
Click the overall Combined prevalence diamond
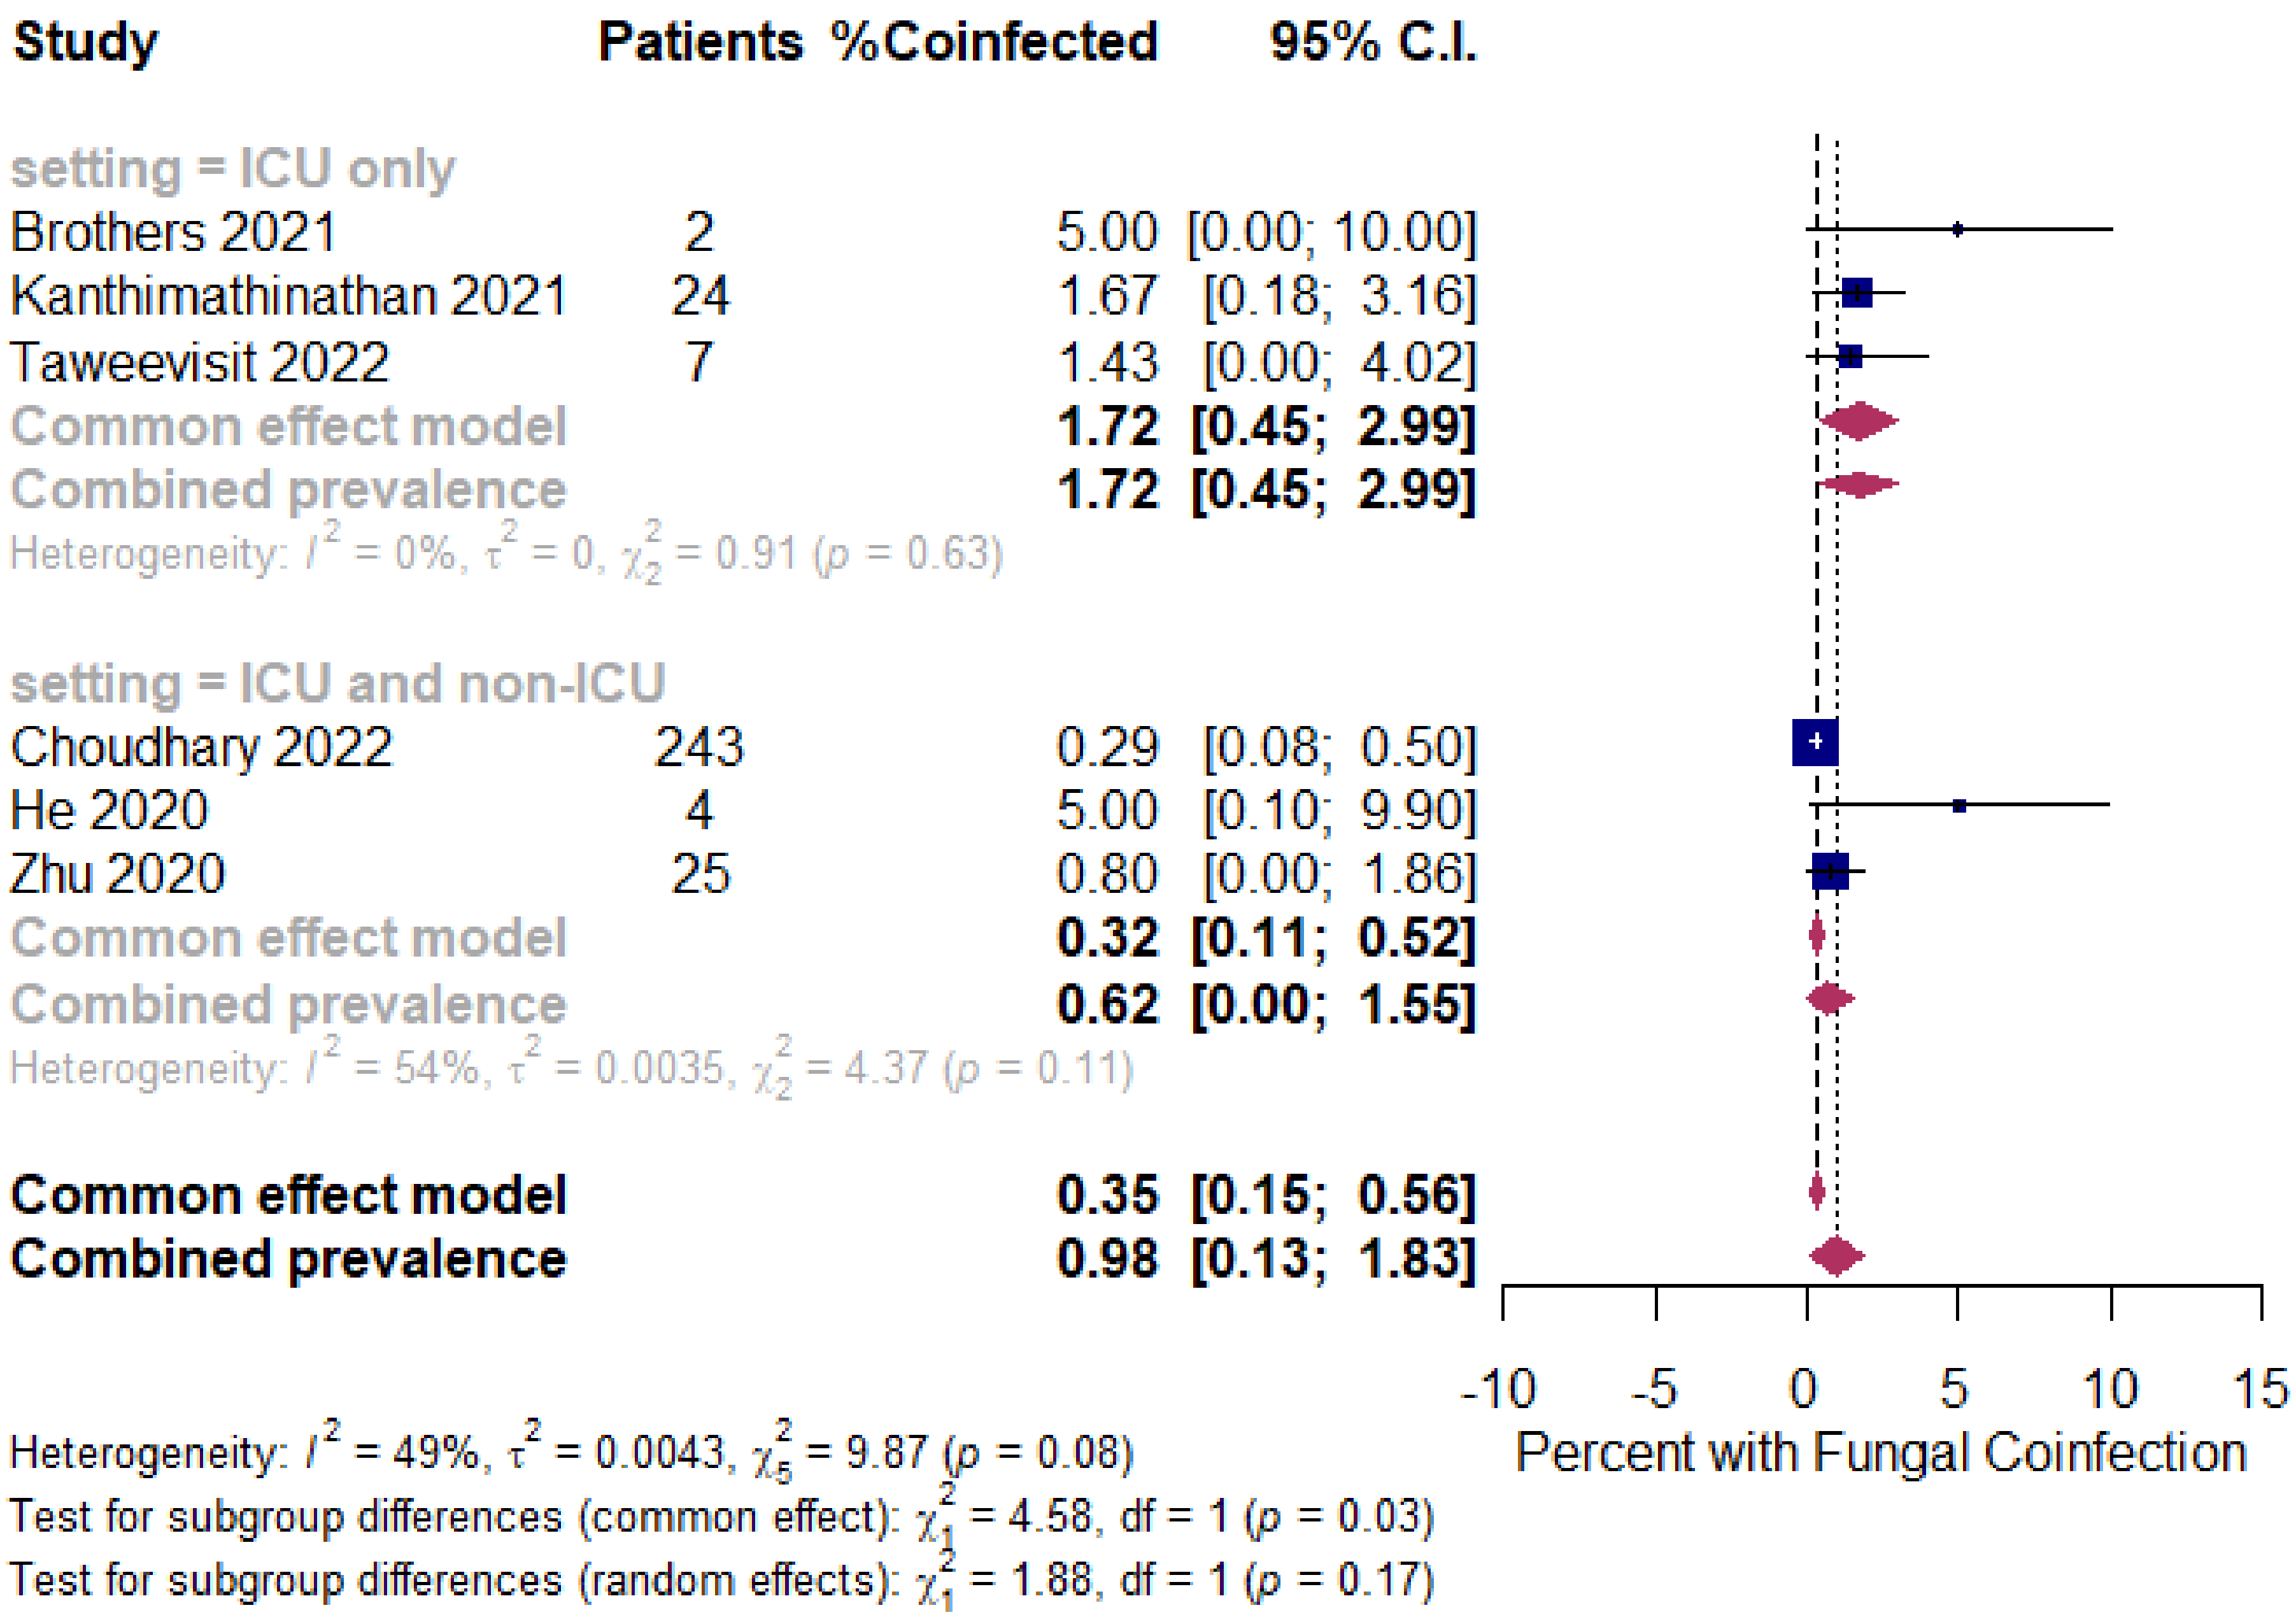point(1837,1256)
